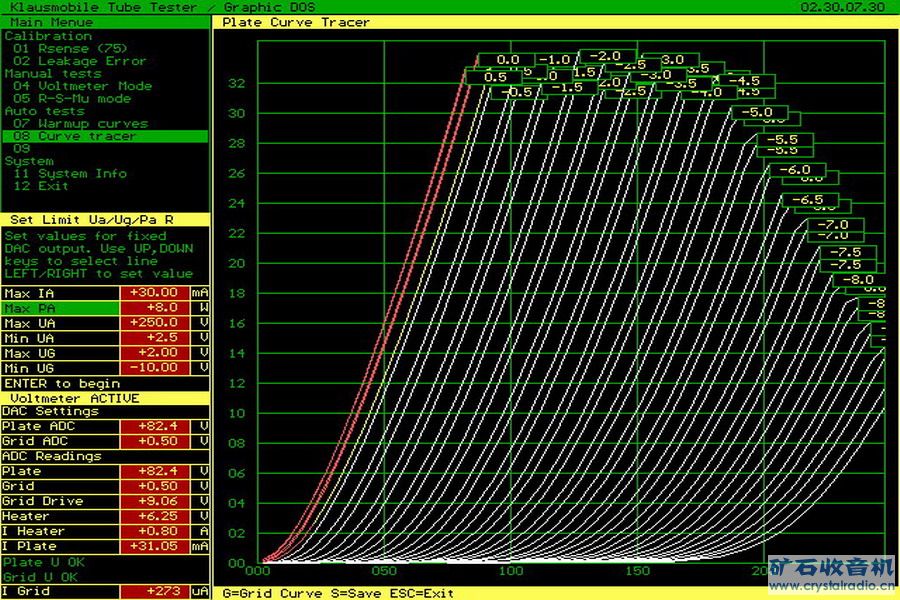Image resolution: width=900 pixels, height=600 pixels.
Task: Edit the Max IA value +30.00
Action: click(x=154, y=293)
